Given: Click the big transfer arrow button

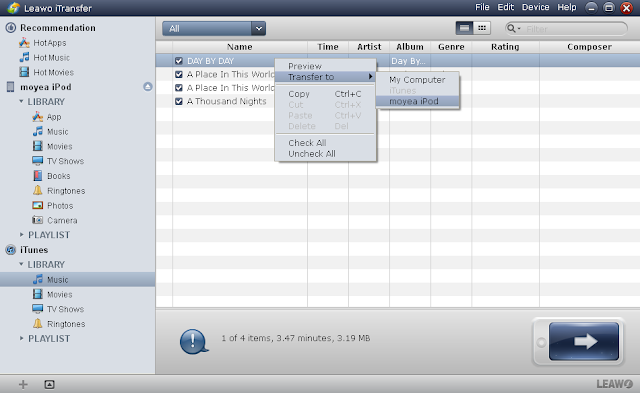Looking at the screenshot, I should [584, 342].
